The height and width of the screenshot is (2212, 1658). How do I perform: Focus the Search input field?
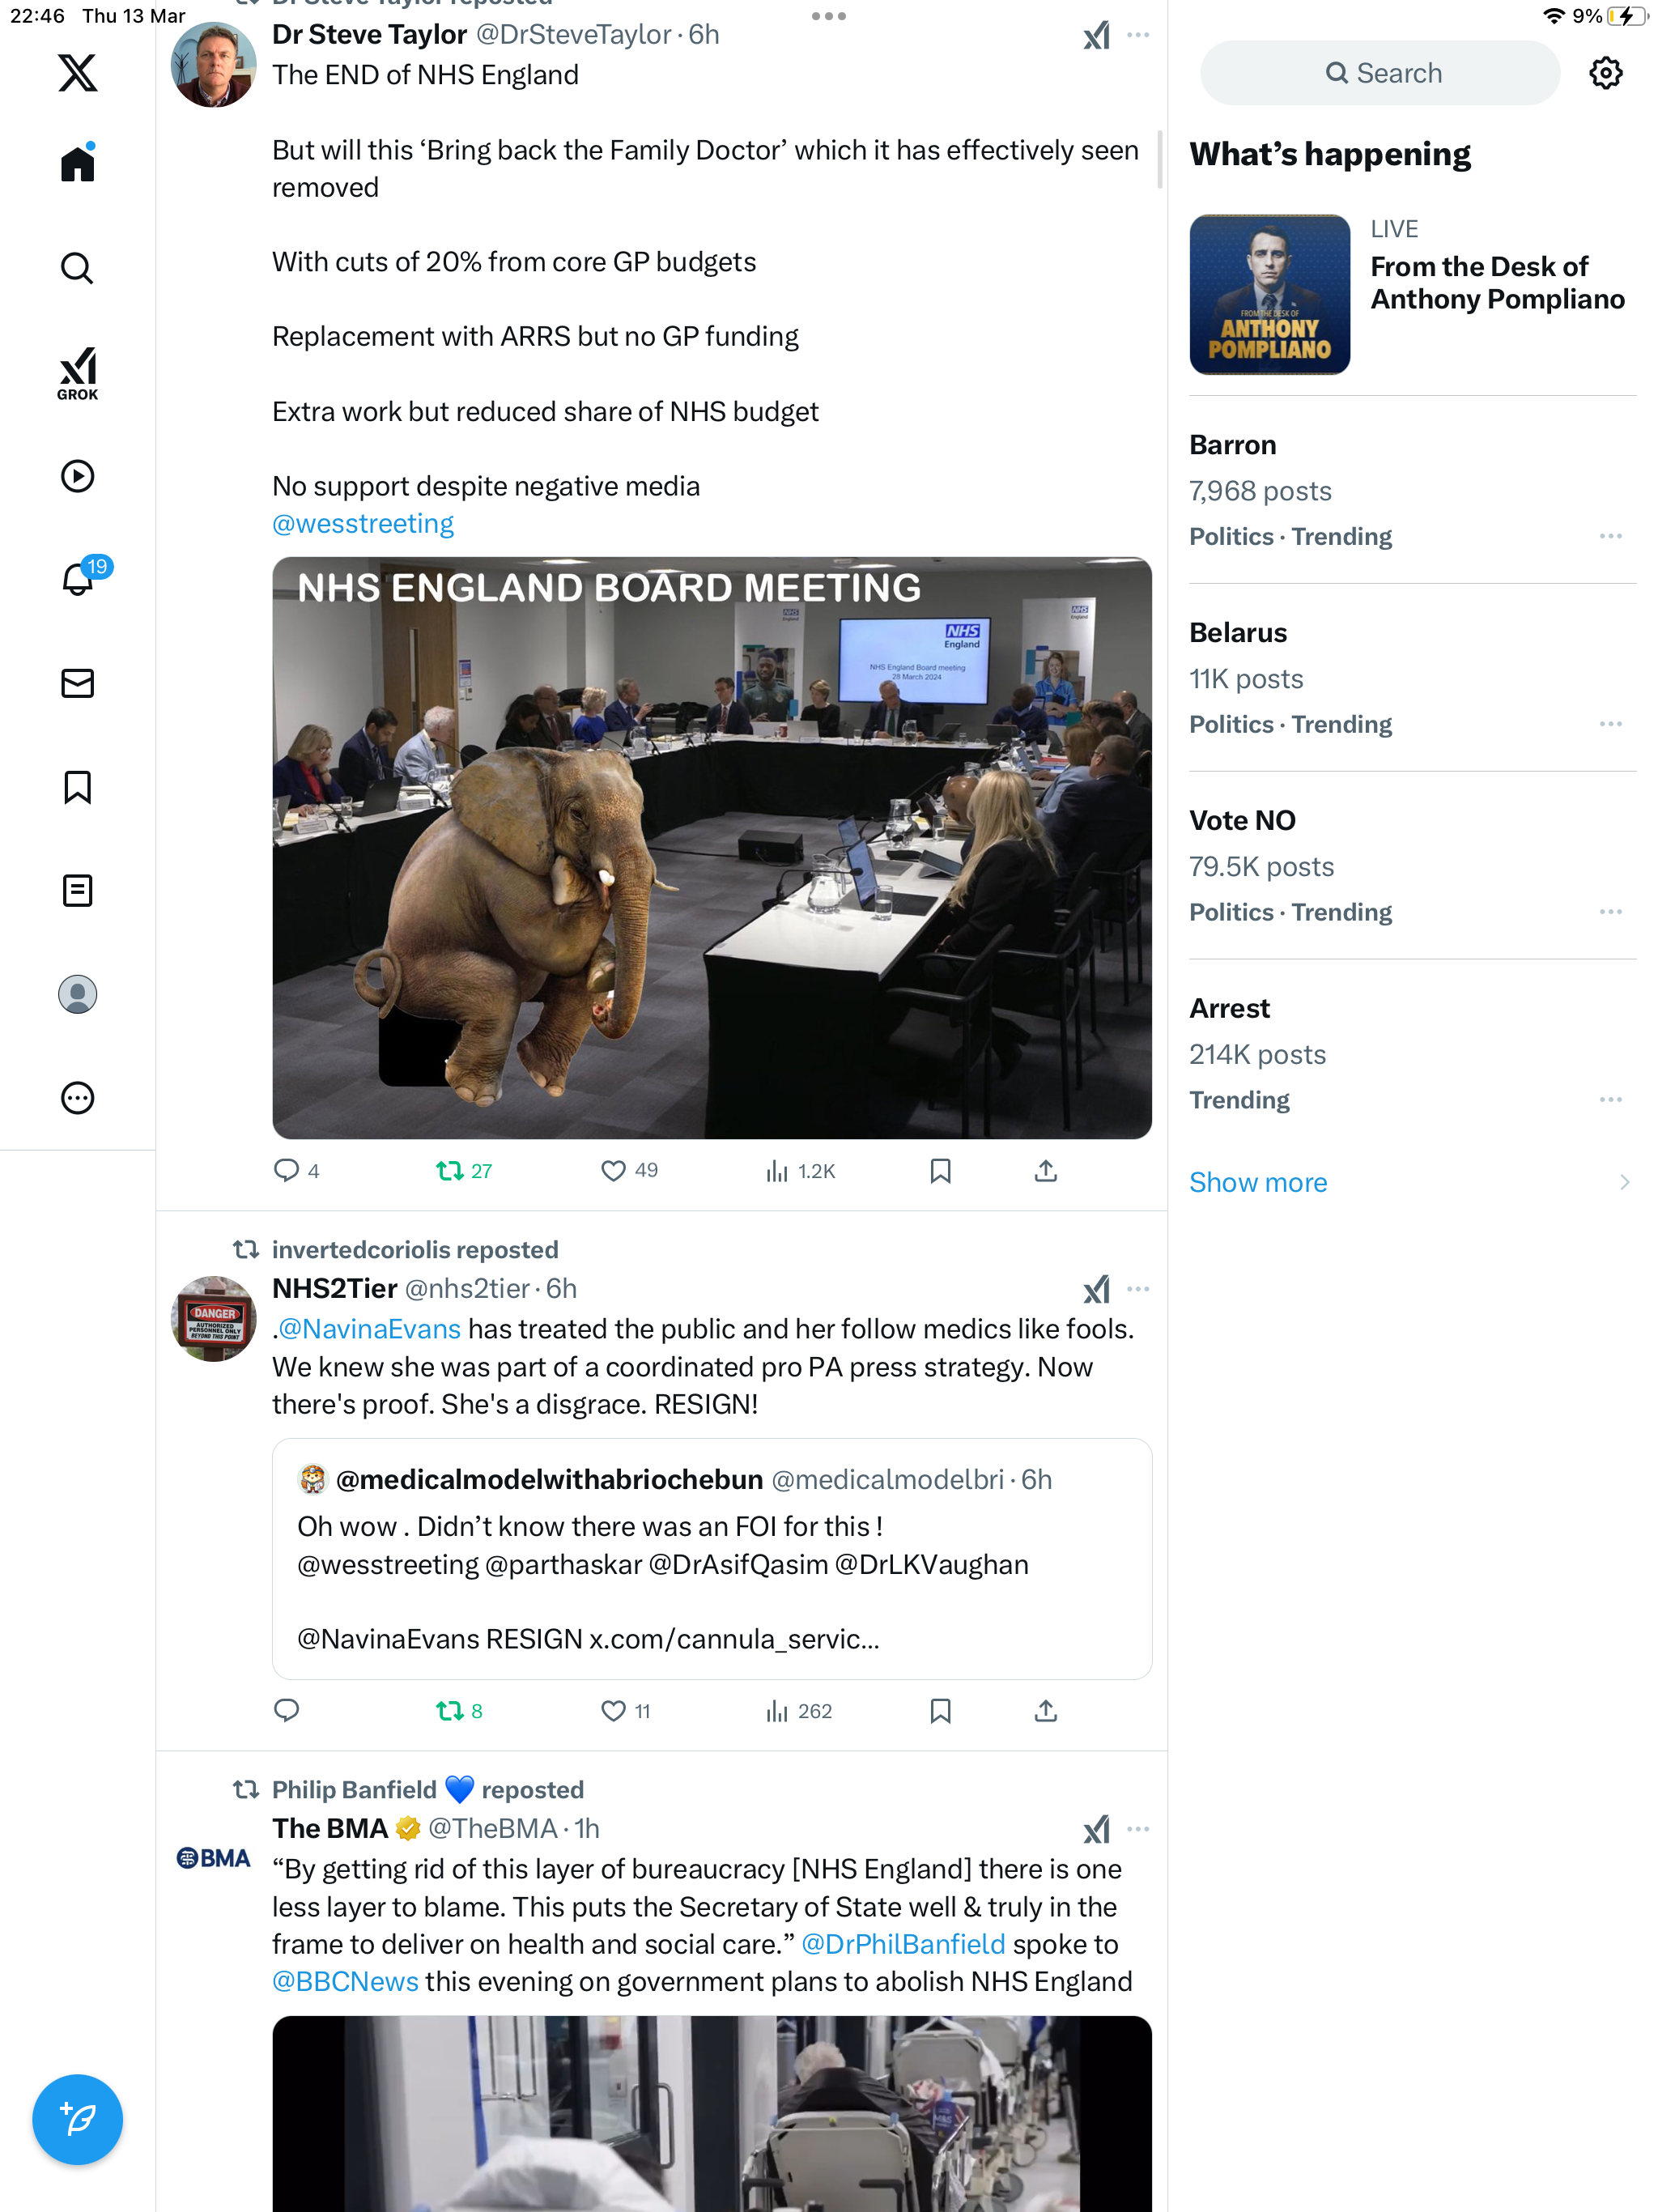[x=1380, y=73]
